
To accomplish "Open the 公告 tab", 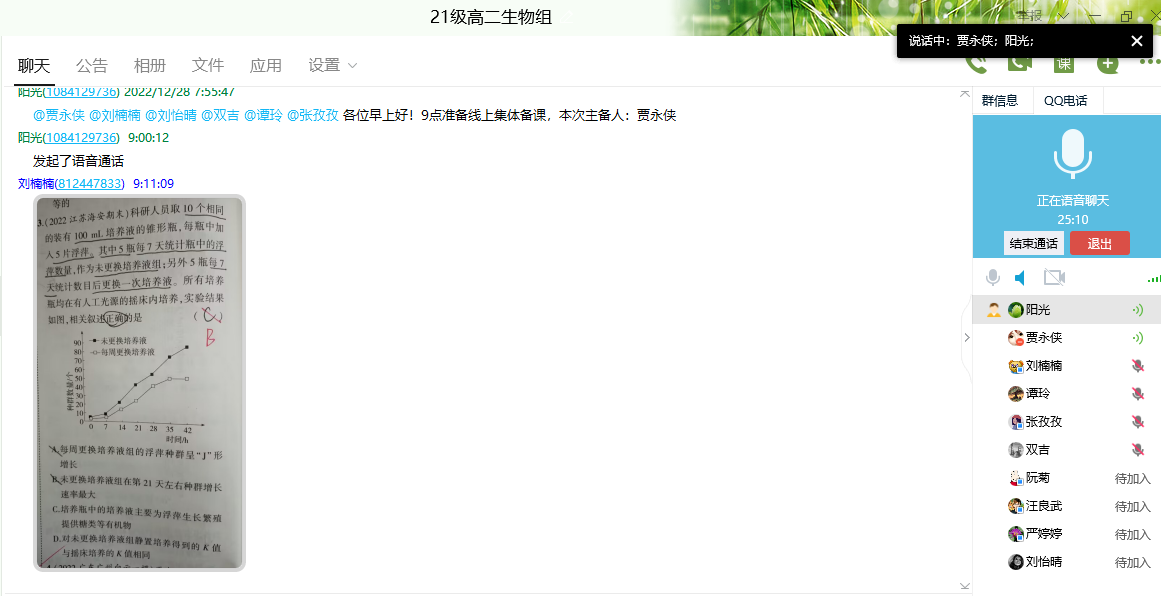I will (x=92, y=65).
